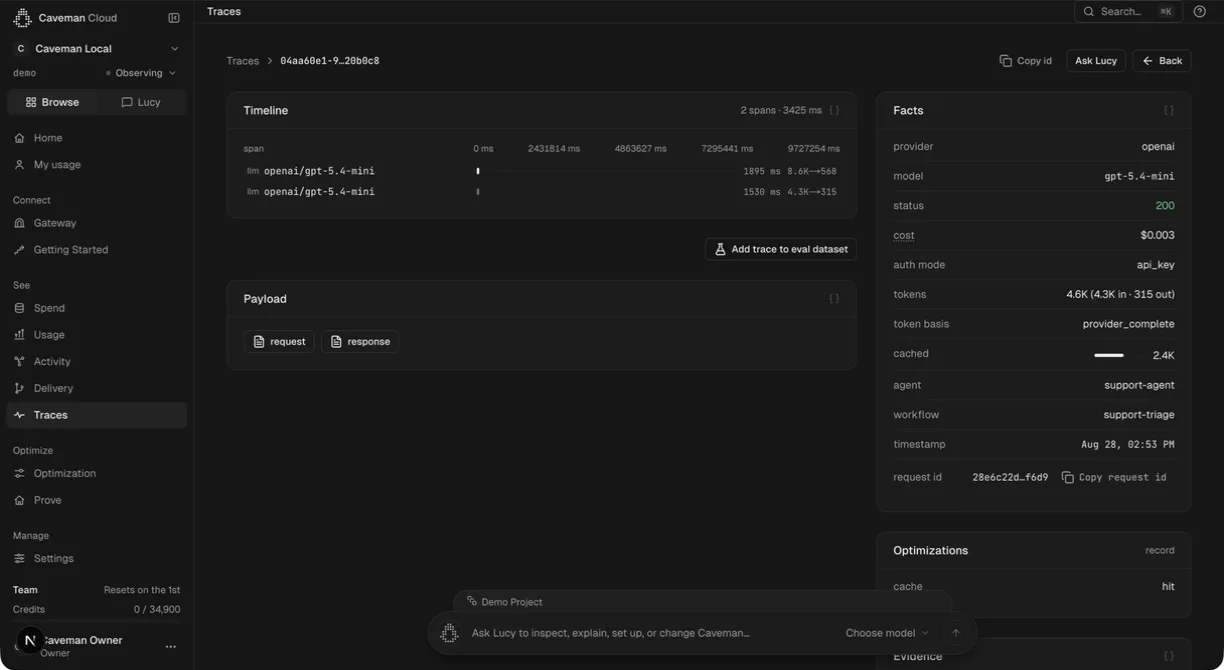
Task: Click the provider_complete token basis value
Action: pyautogui.click(x=1129, y=324)
